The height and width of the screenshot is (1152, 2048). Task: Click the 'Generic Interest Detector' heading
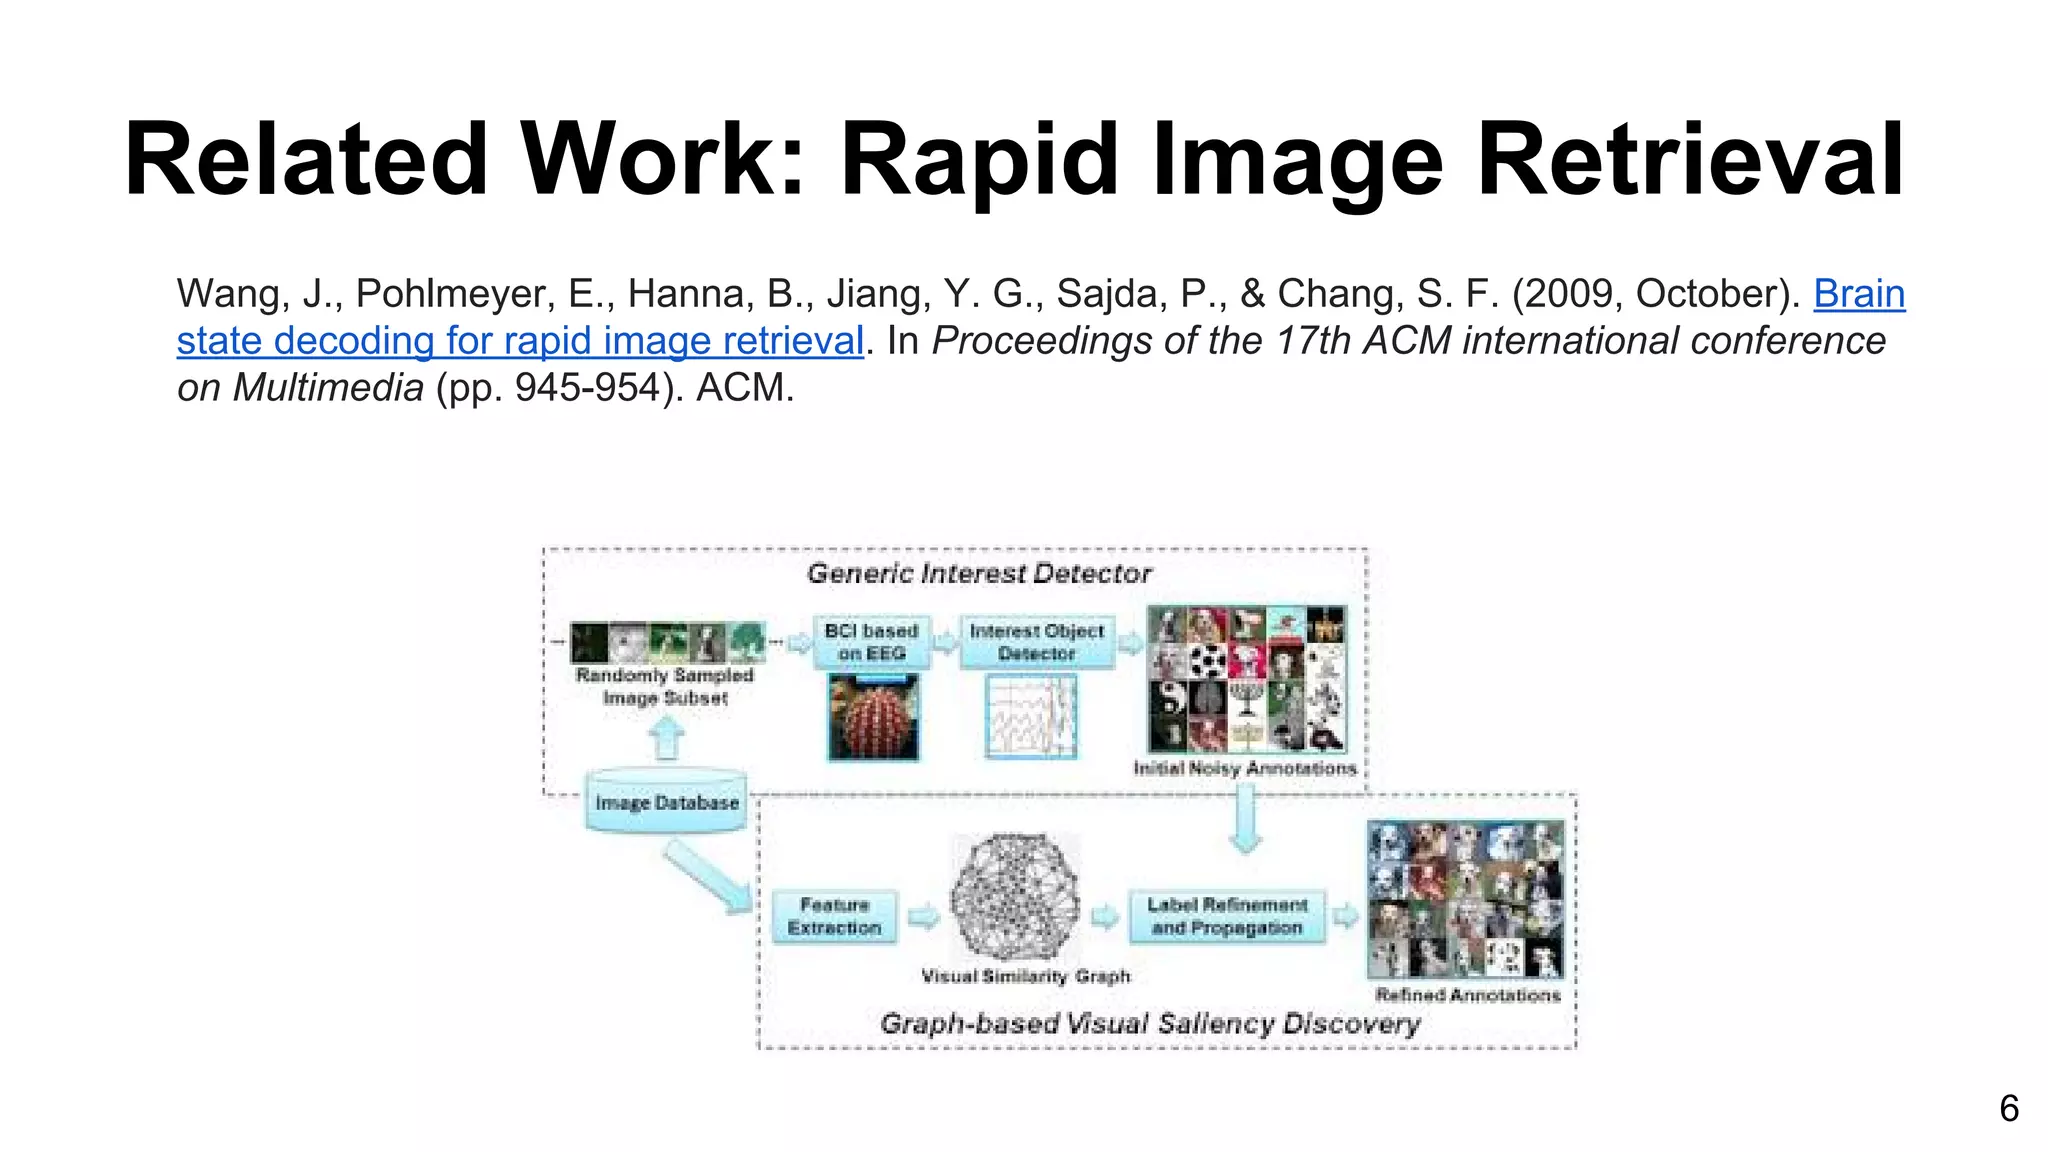tap(979, 574)
